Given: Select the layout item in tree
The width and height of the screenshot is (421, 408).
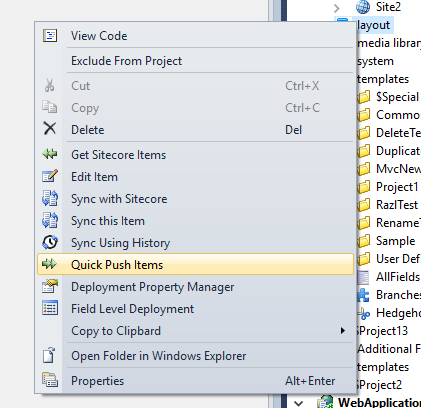Looking at the screenshot, I should pyautogui.click(x=373, y=25).
